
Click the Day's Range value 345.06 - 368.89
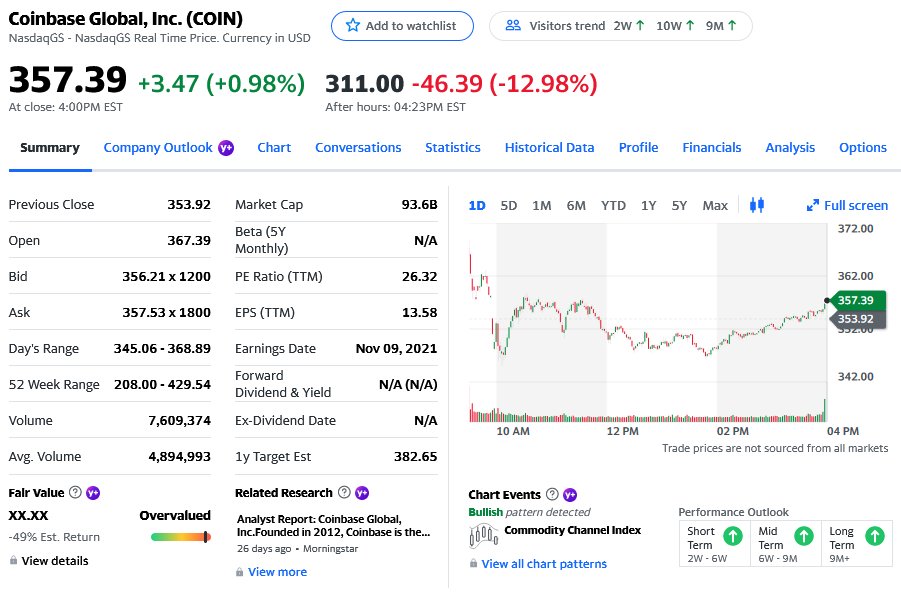point(162,348)
